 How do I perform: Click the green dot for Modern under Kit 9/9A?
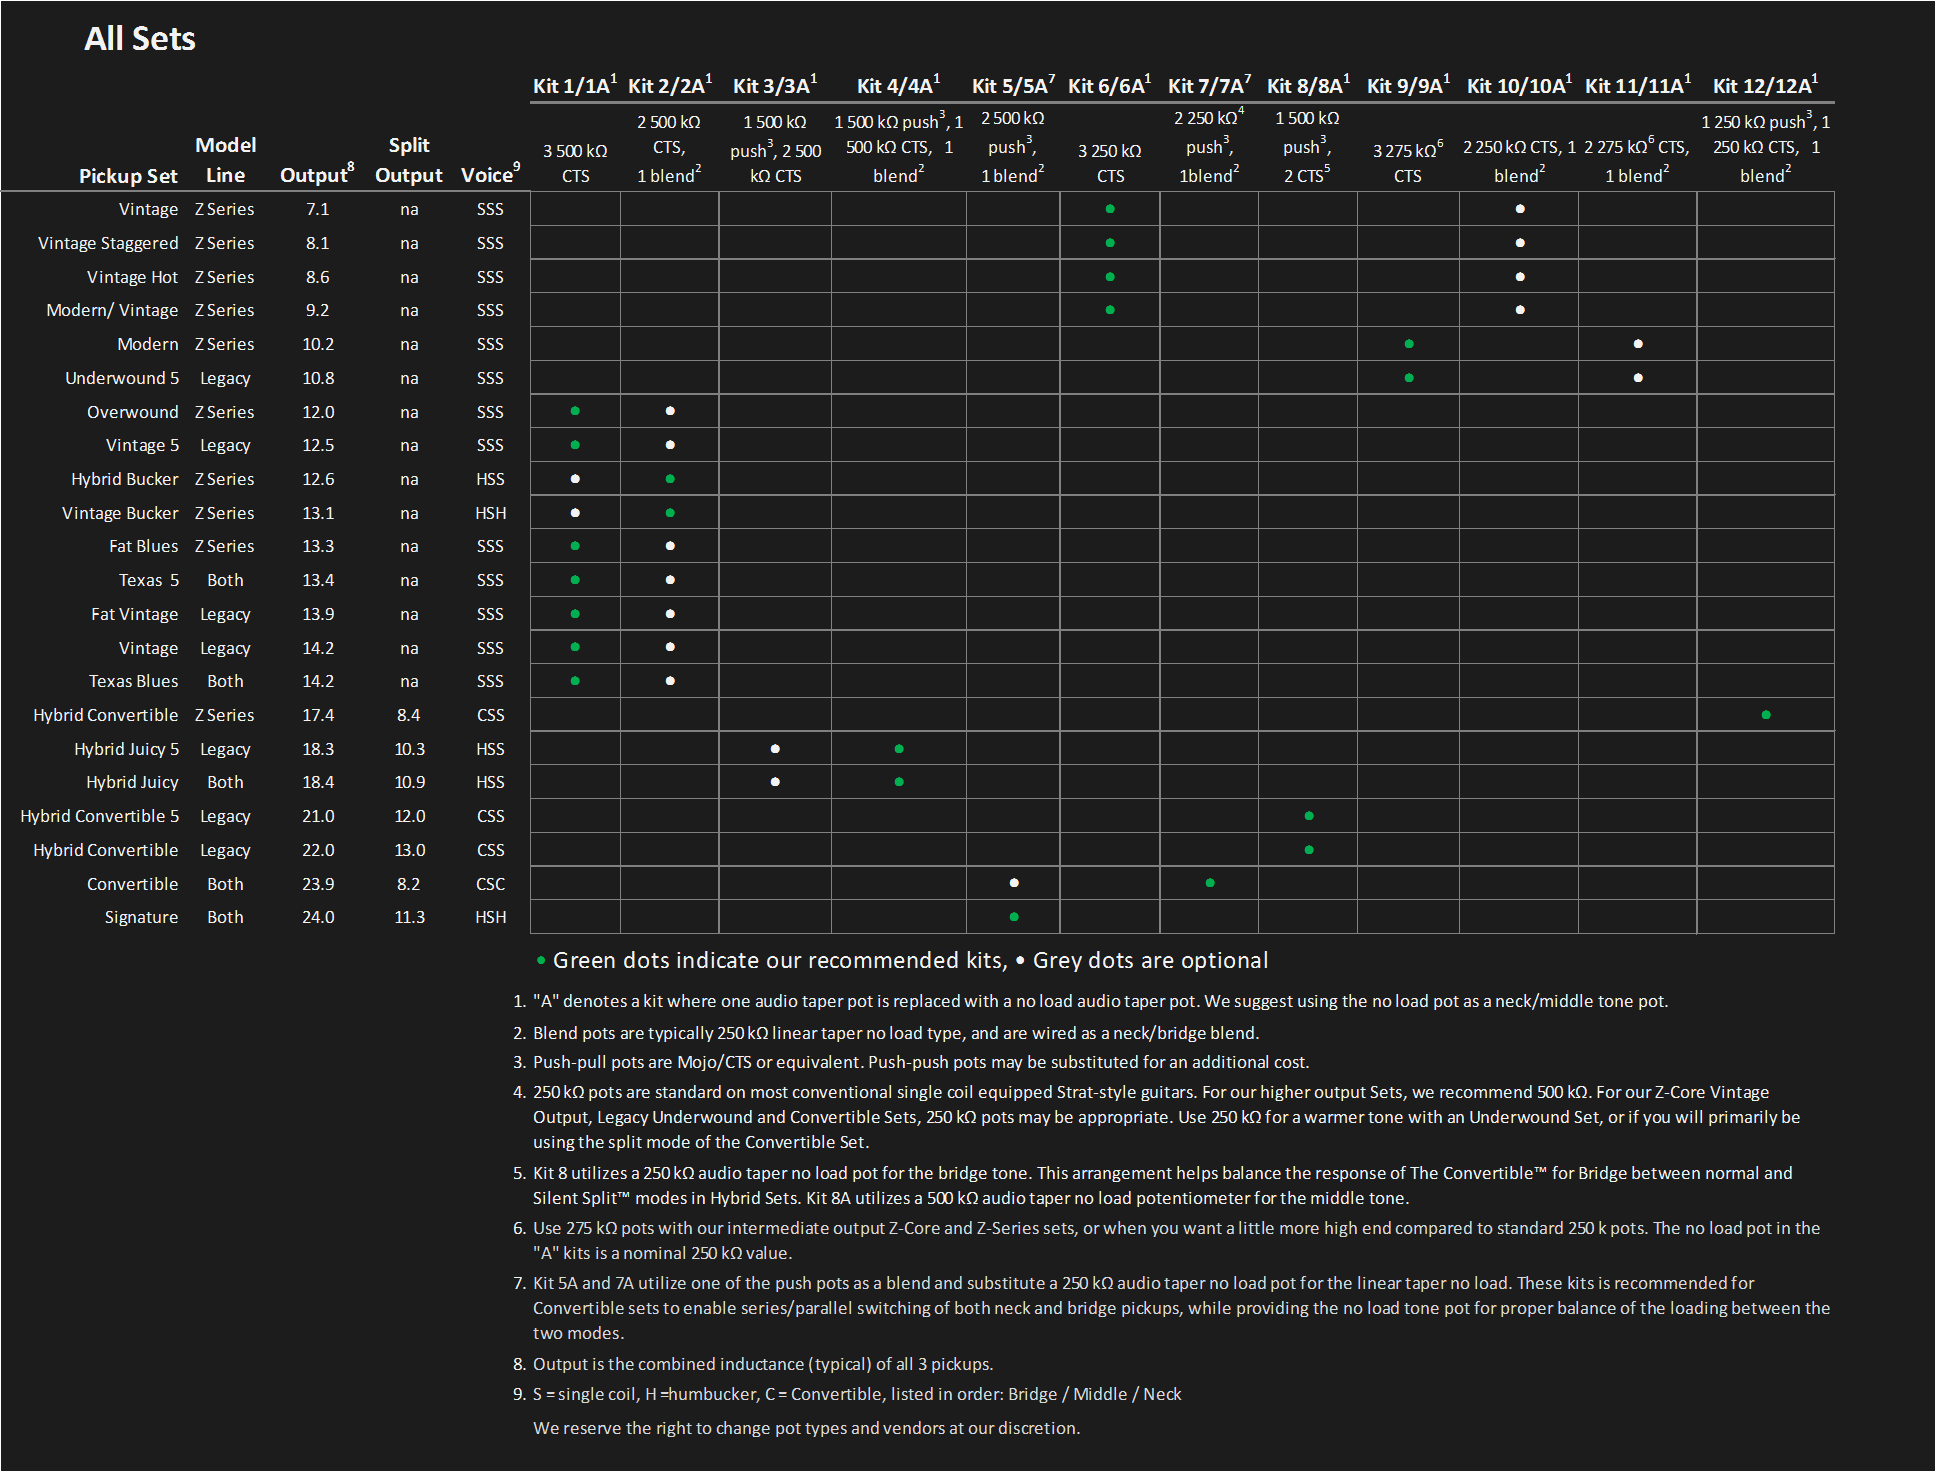(1409, 344)
